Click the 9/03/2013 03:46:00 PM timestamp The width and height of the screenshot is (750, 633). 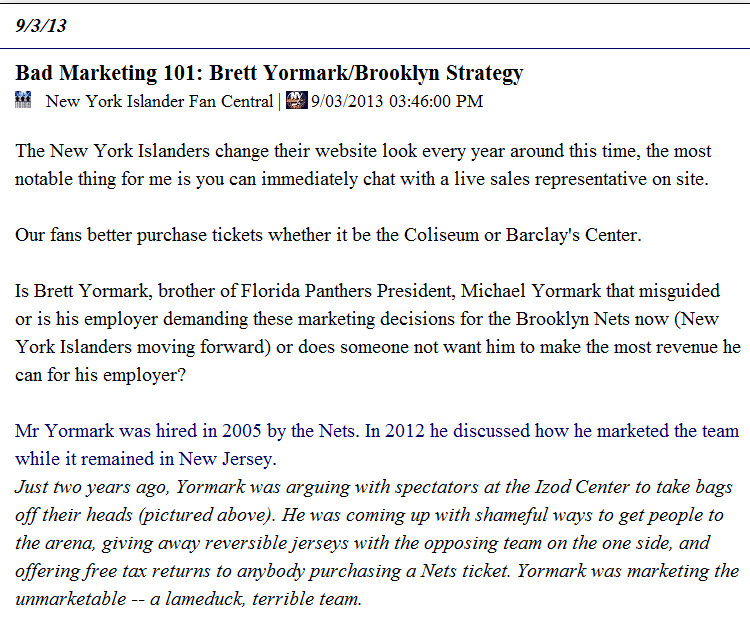click(396, 101)
